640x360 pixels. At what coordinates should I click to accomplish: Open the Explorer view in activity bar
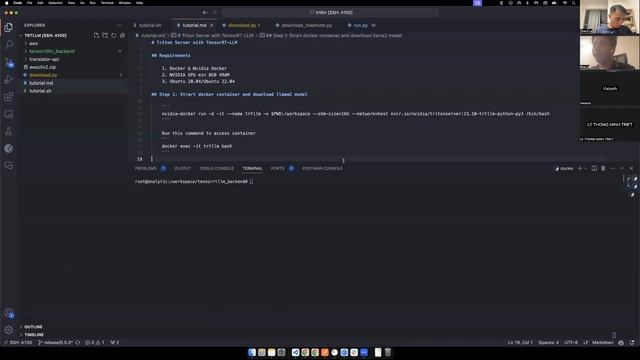click(9, 27)
